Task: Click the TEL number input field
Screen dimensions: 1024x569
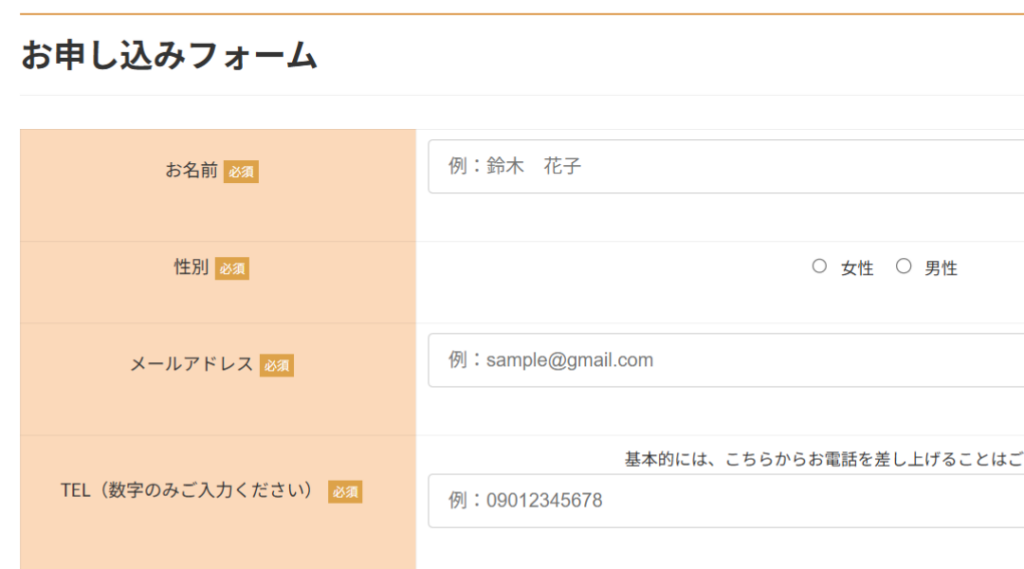Action: (725, 500)
